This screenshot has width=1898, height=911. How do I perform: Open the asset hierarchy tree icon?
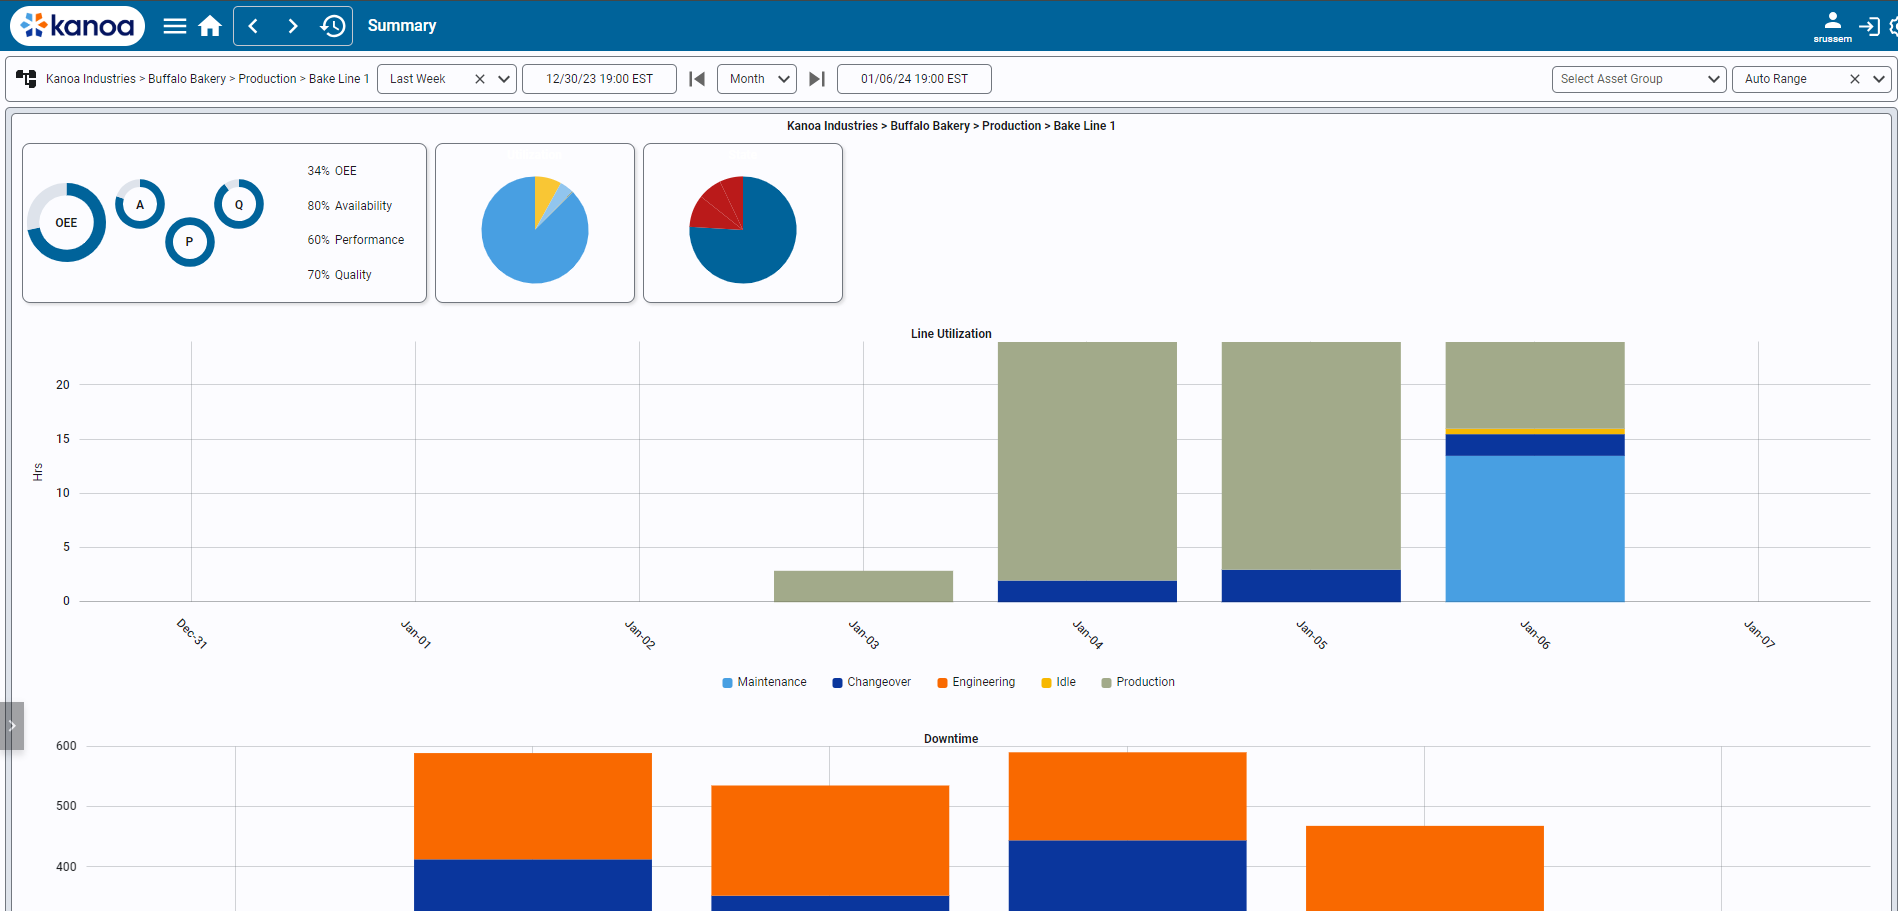tap(26, 78)
